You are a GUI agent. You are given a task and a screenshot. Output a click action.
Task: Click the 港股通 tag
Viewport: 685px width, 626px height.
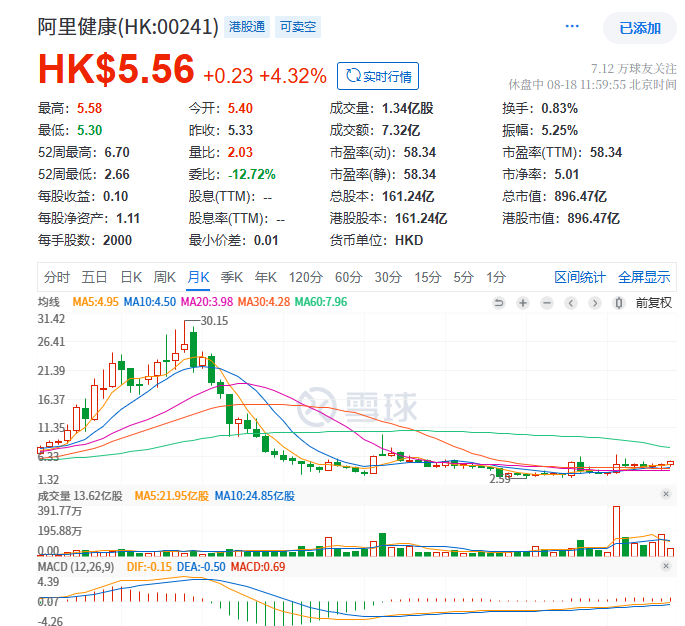point(247,27)
